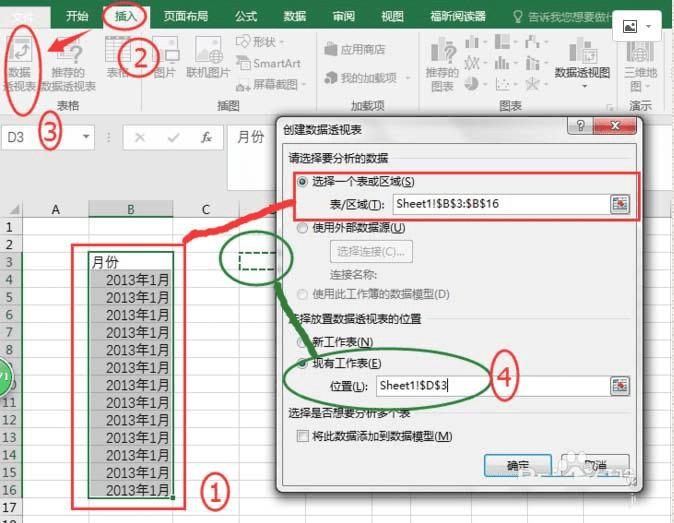Click the 表/区域 range input field

pyautogui.click(x=501, y=204)
